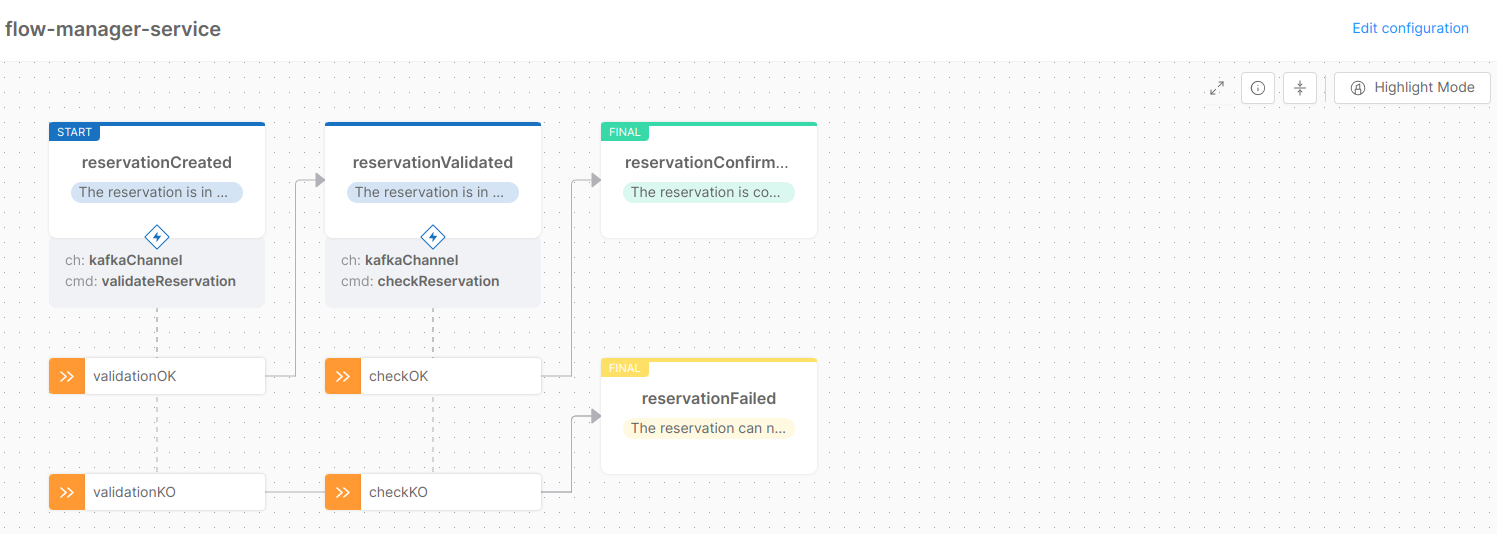1497x534 pixels.
Task: Click orange arrow icon of validationKO
Action: pos(67,492)
